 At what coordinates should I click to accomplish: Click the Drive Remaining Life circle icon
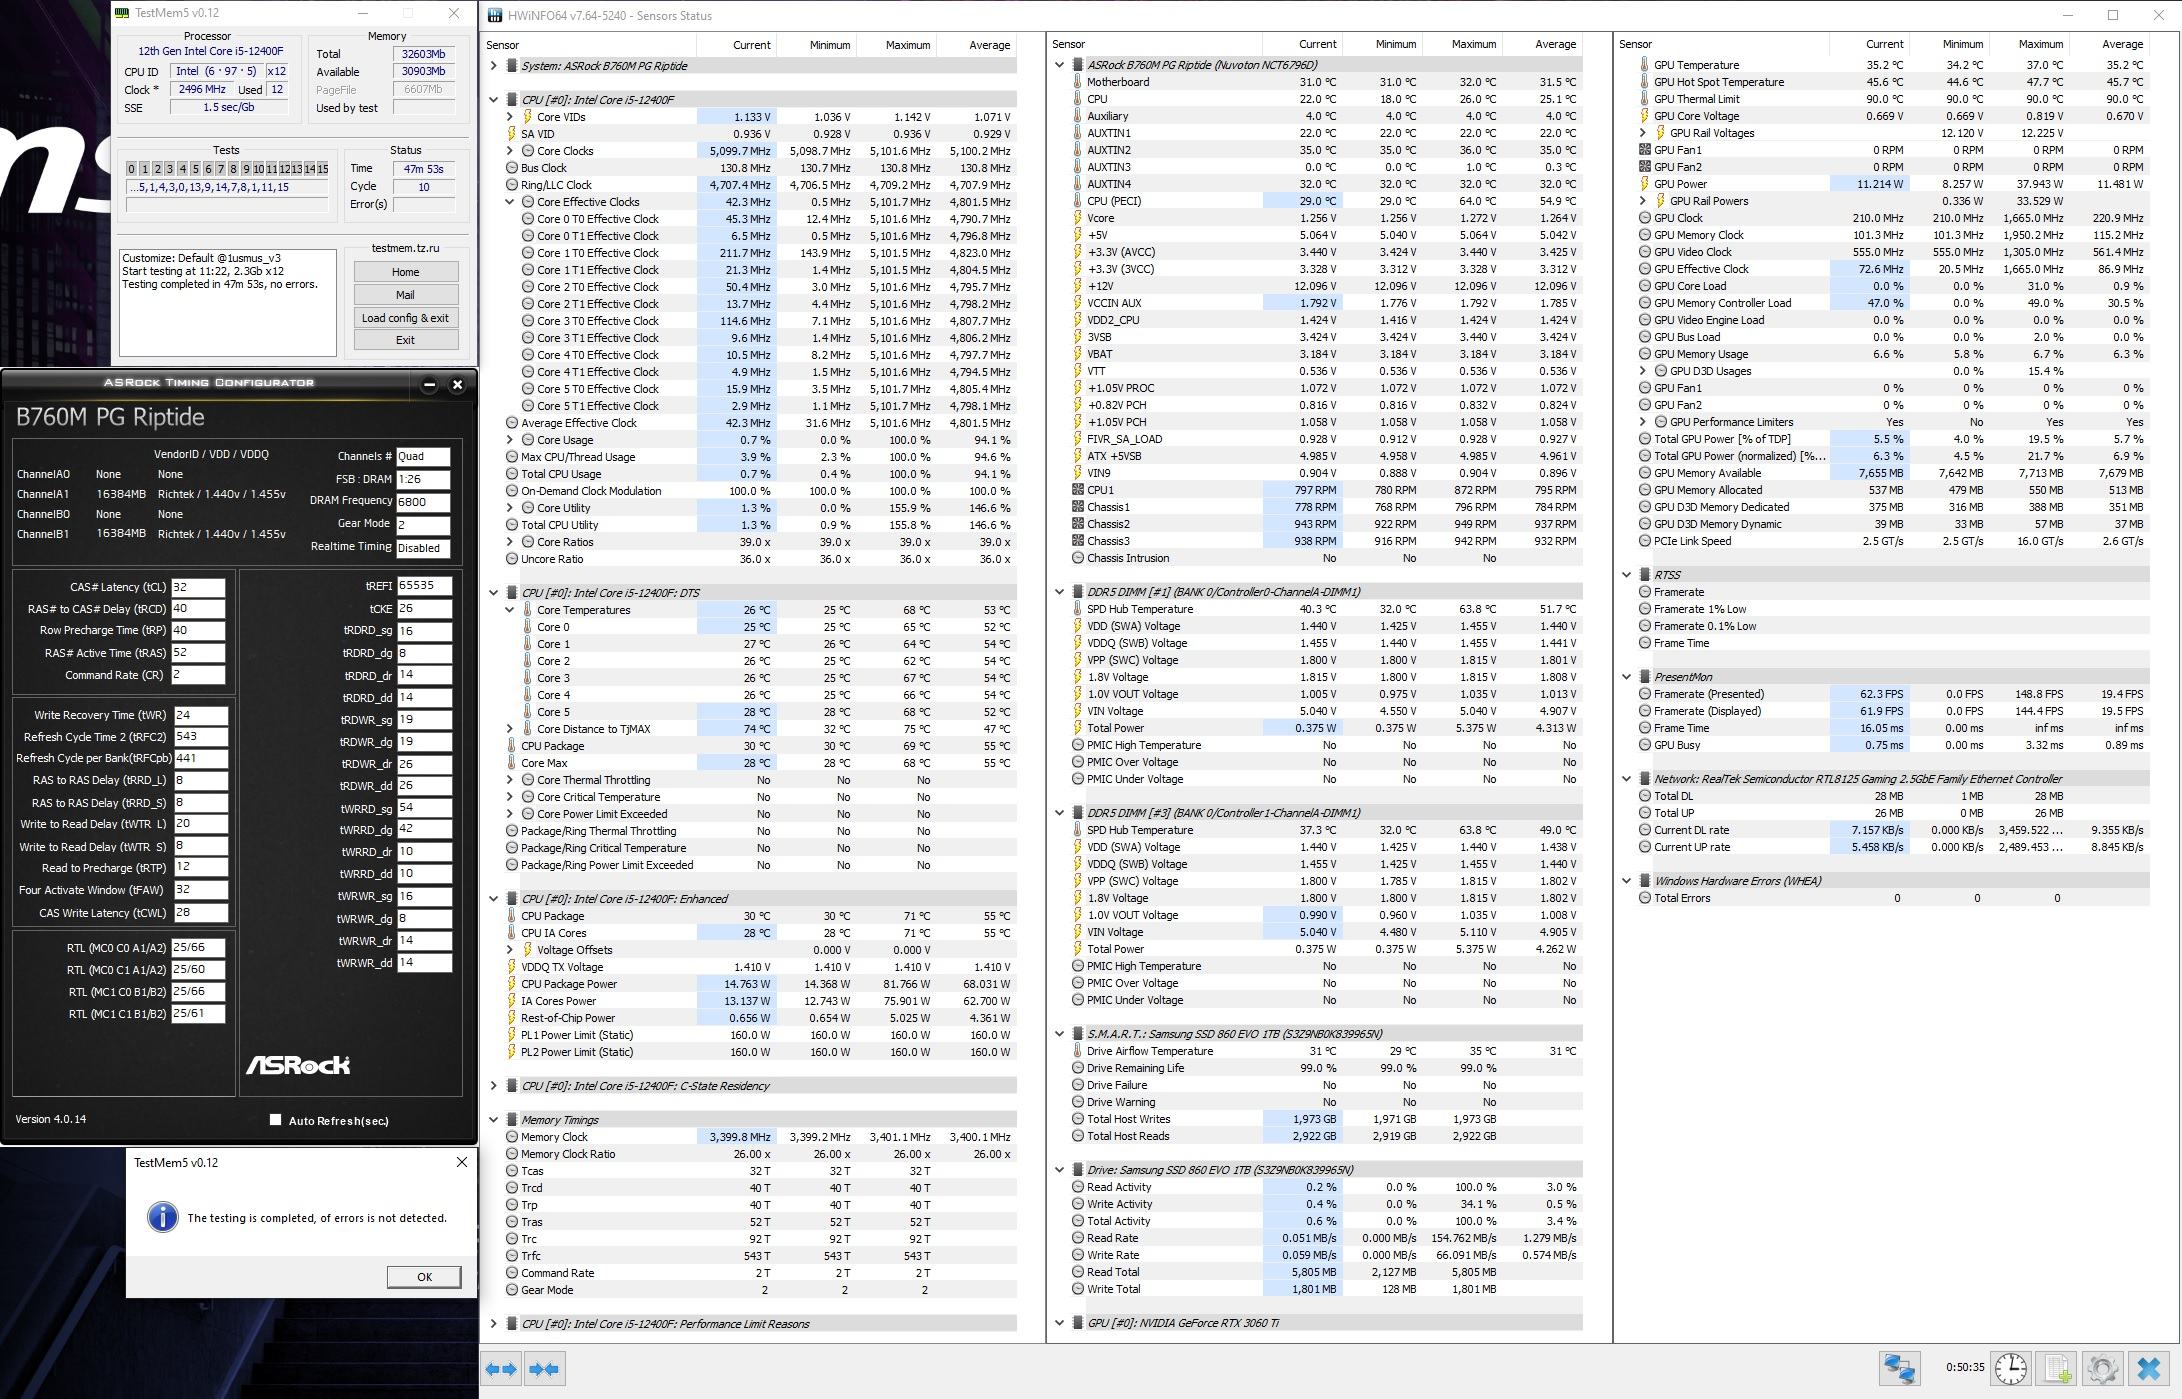1078,1068
